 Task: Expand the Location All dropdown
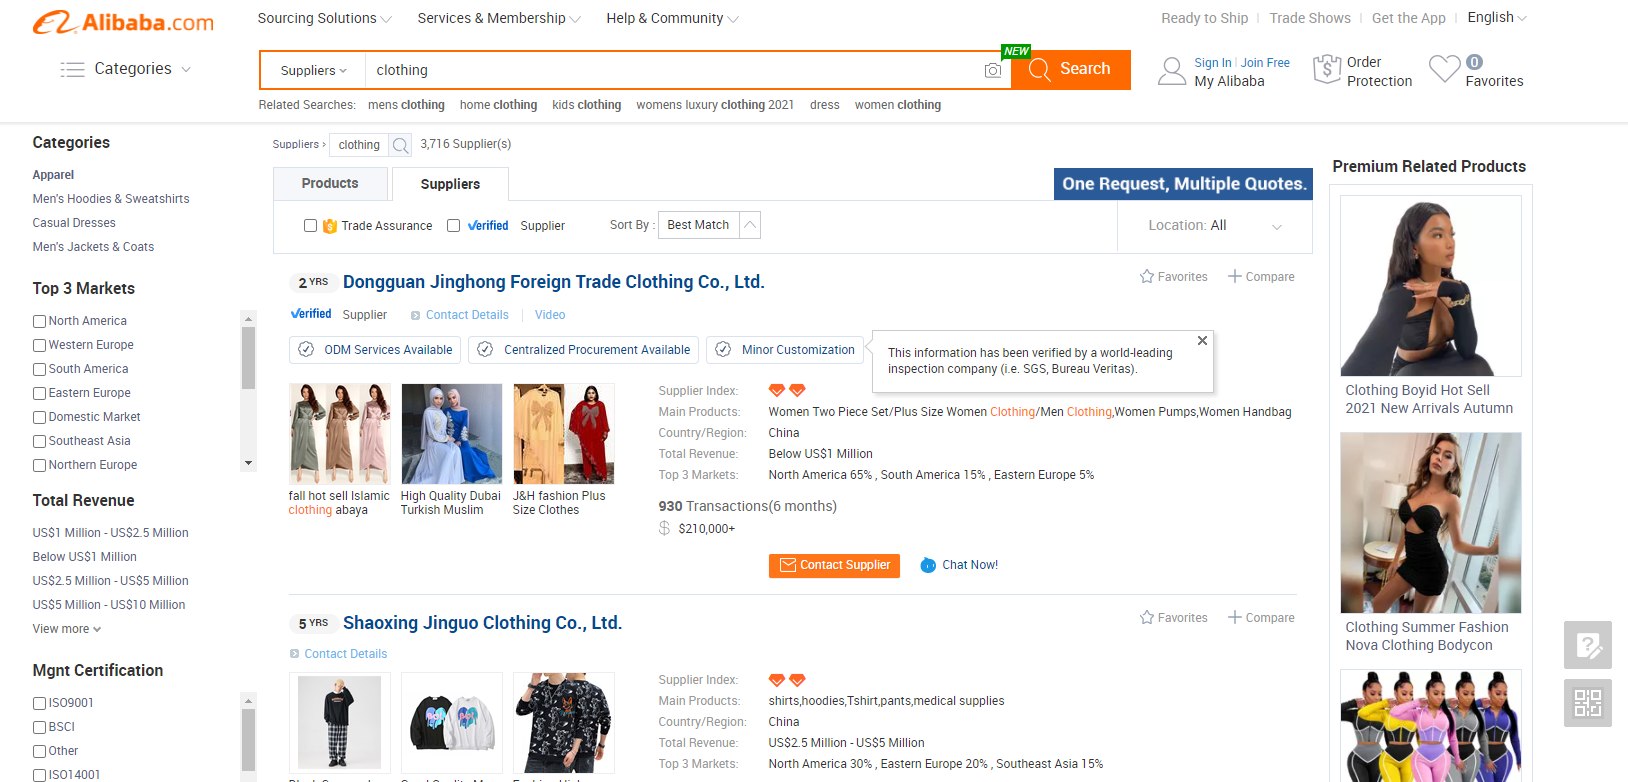point(1214,226)
